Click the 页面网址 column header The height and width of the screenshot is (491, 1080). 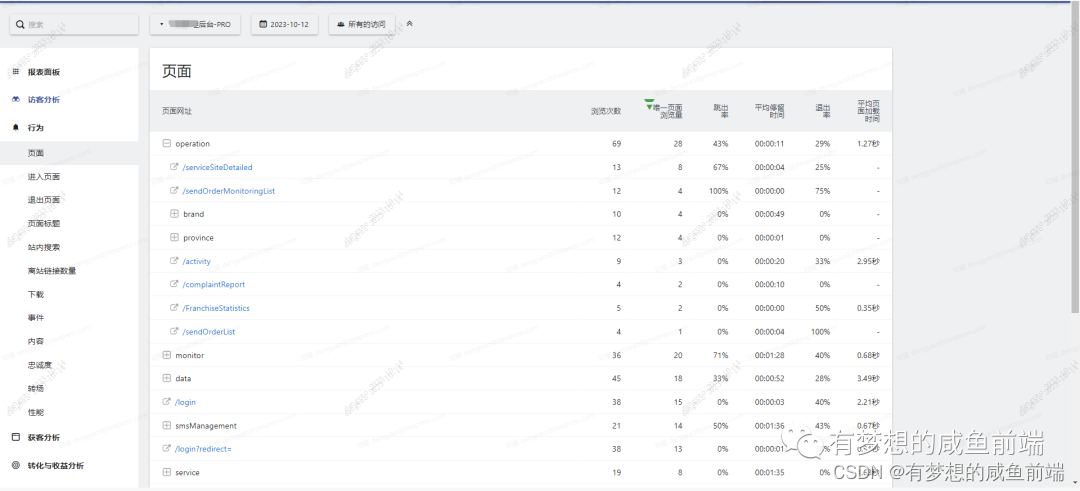(177, 111)
